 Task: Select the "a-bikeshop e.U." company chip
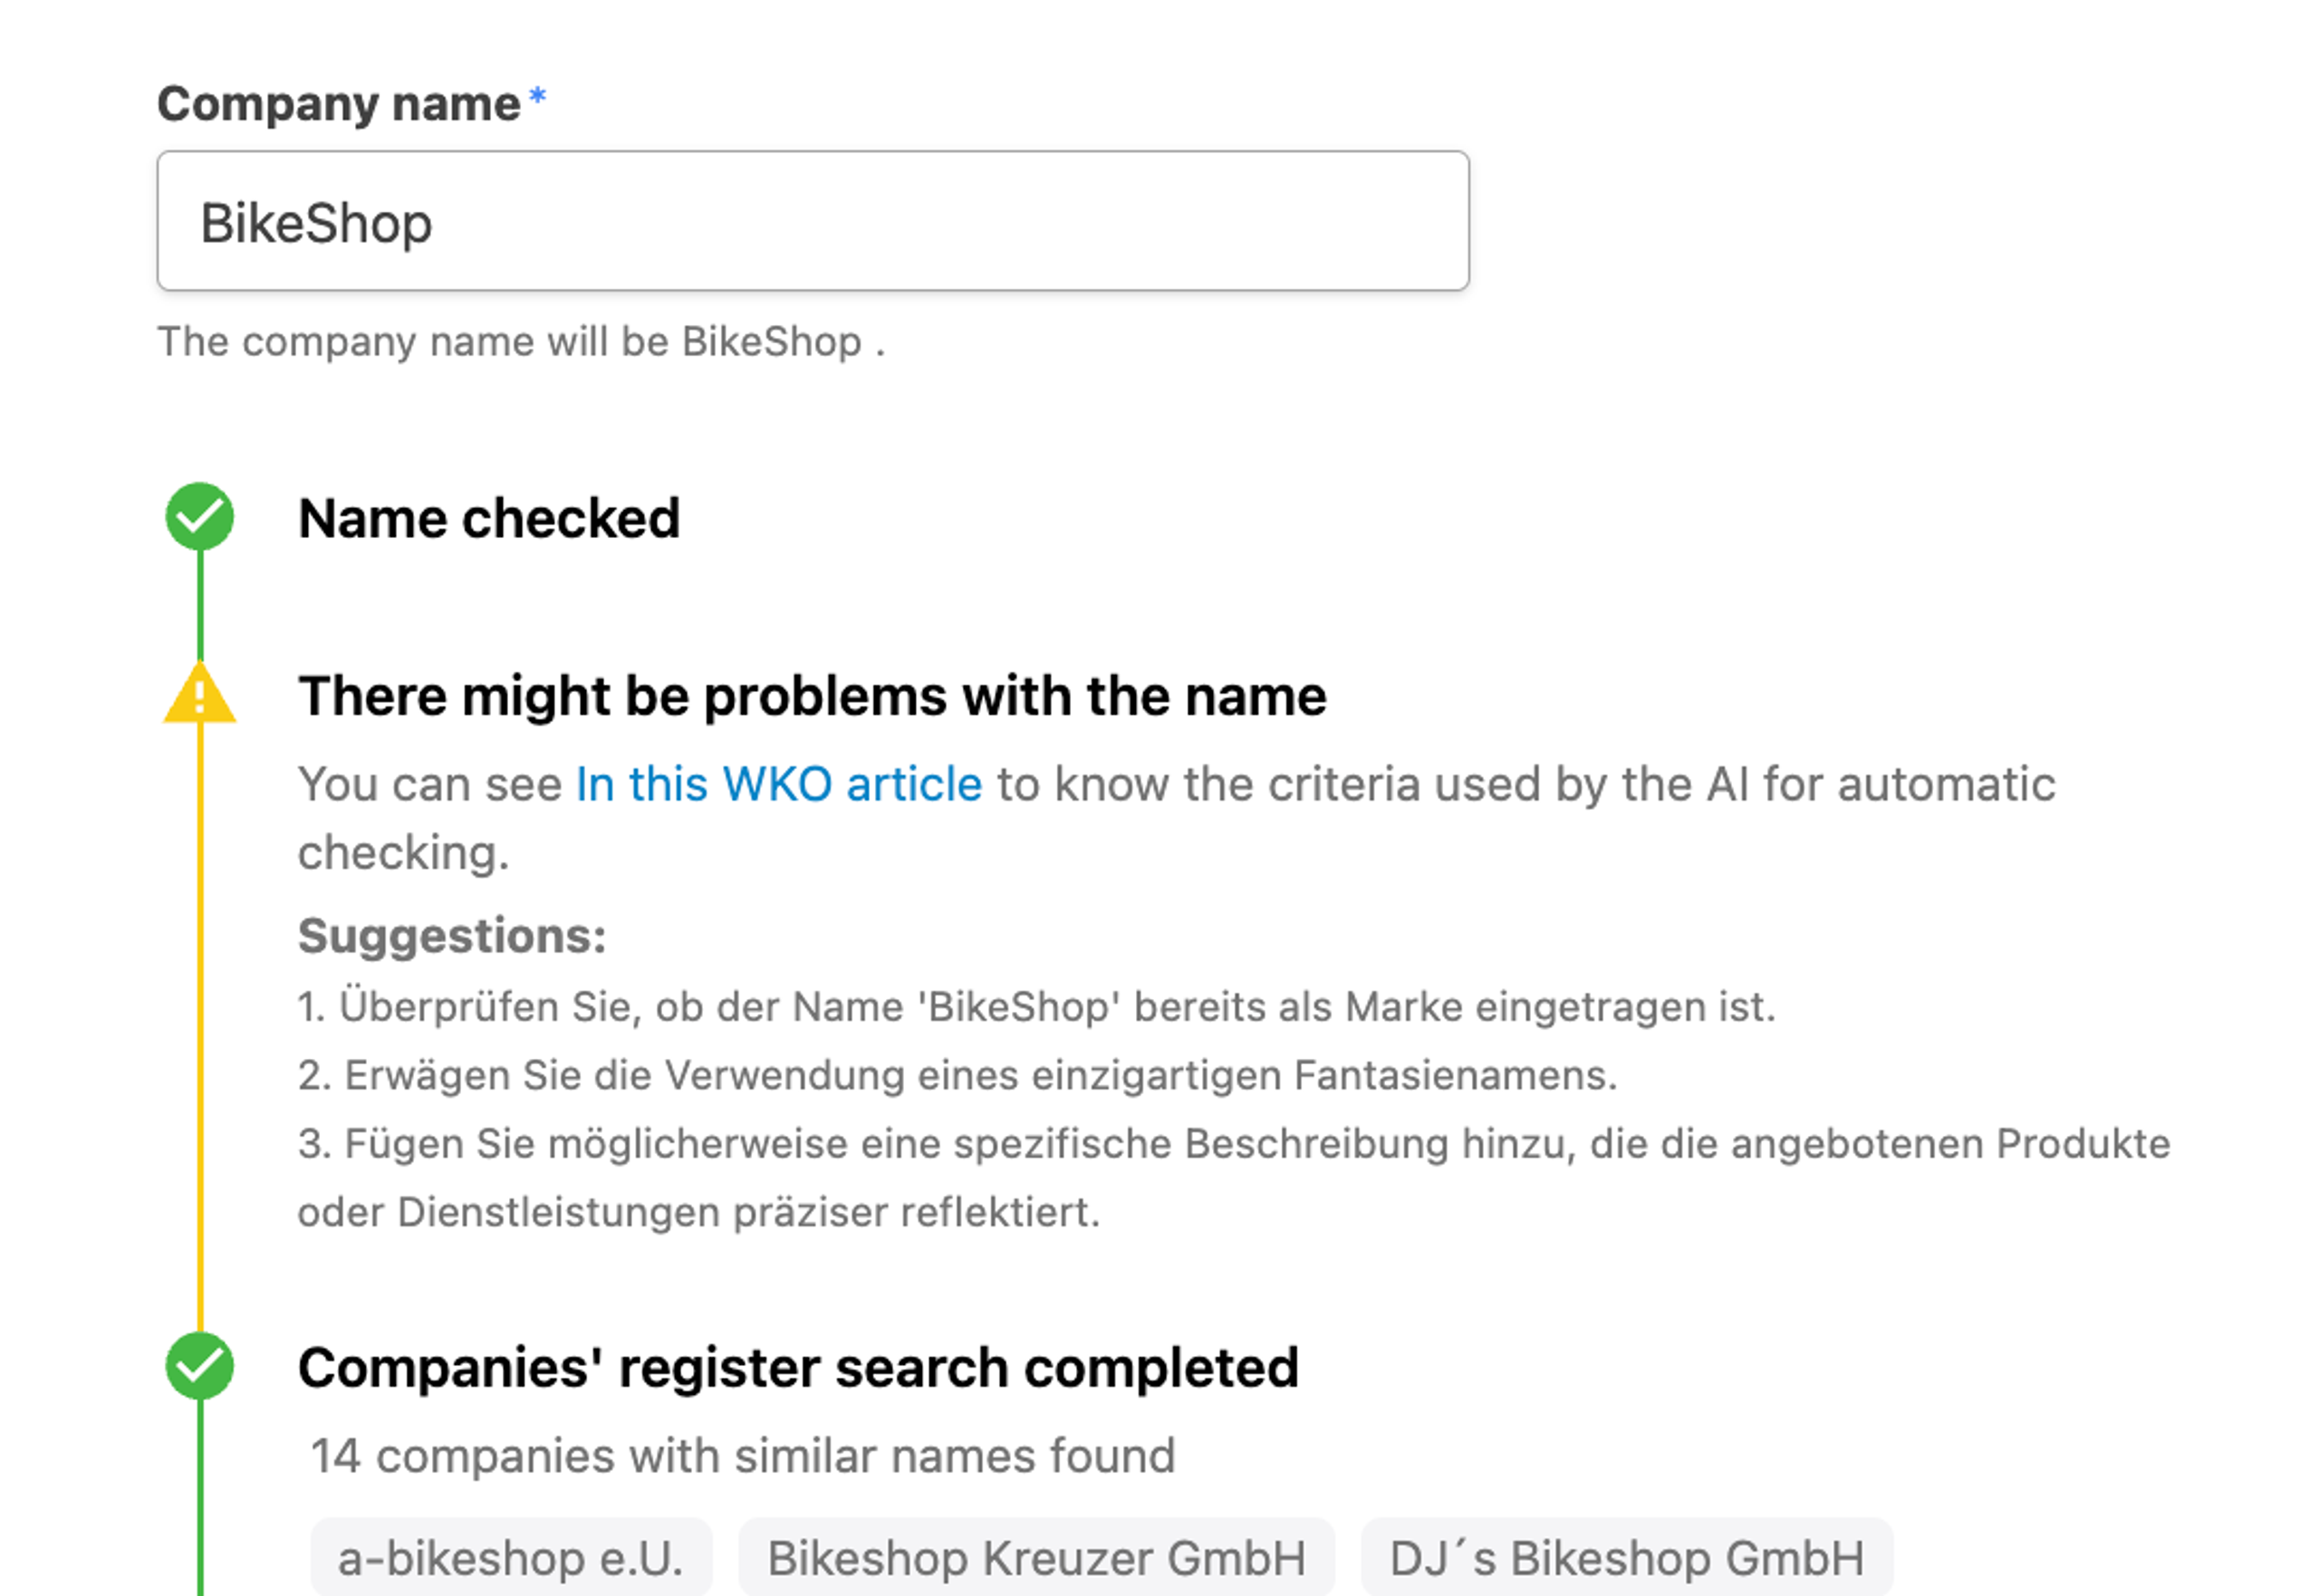pyautogui.click(x=511, y=1556)
